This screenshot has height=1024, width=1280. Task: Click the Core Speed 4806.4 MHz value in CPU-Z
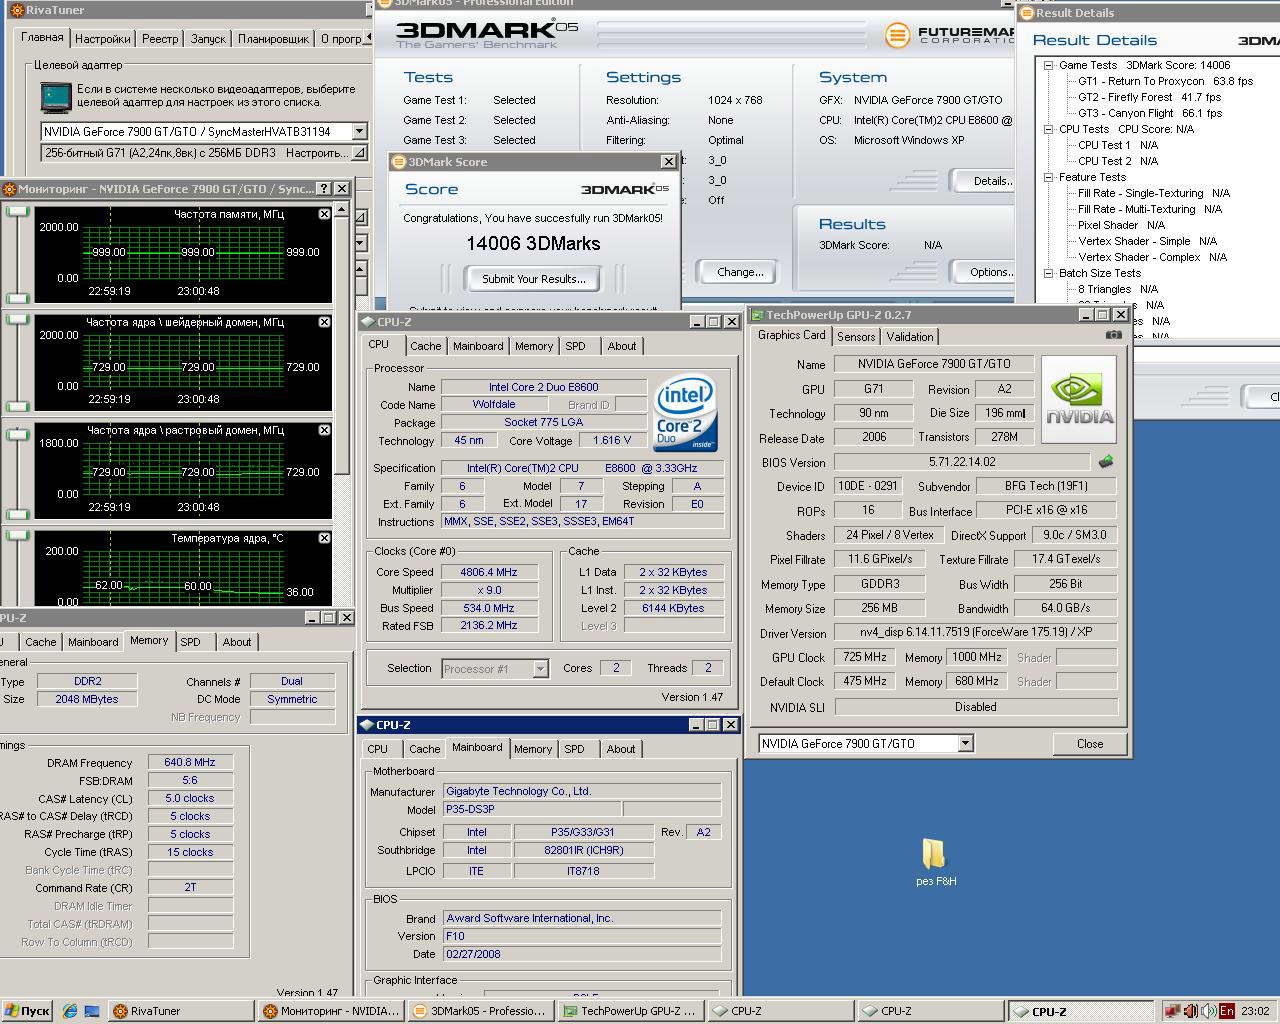click(x=489, y=572)
